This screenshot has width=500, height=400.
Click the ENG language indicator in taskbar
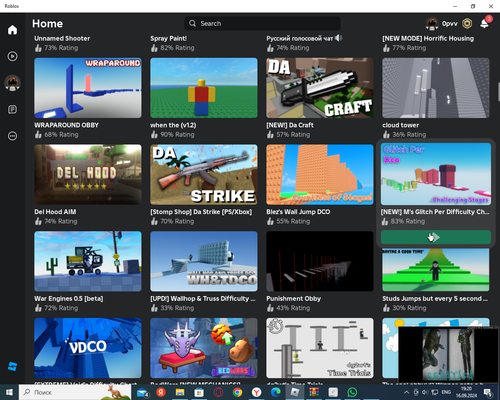pyautogui.click(x=446, y=392)
